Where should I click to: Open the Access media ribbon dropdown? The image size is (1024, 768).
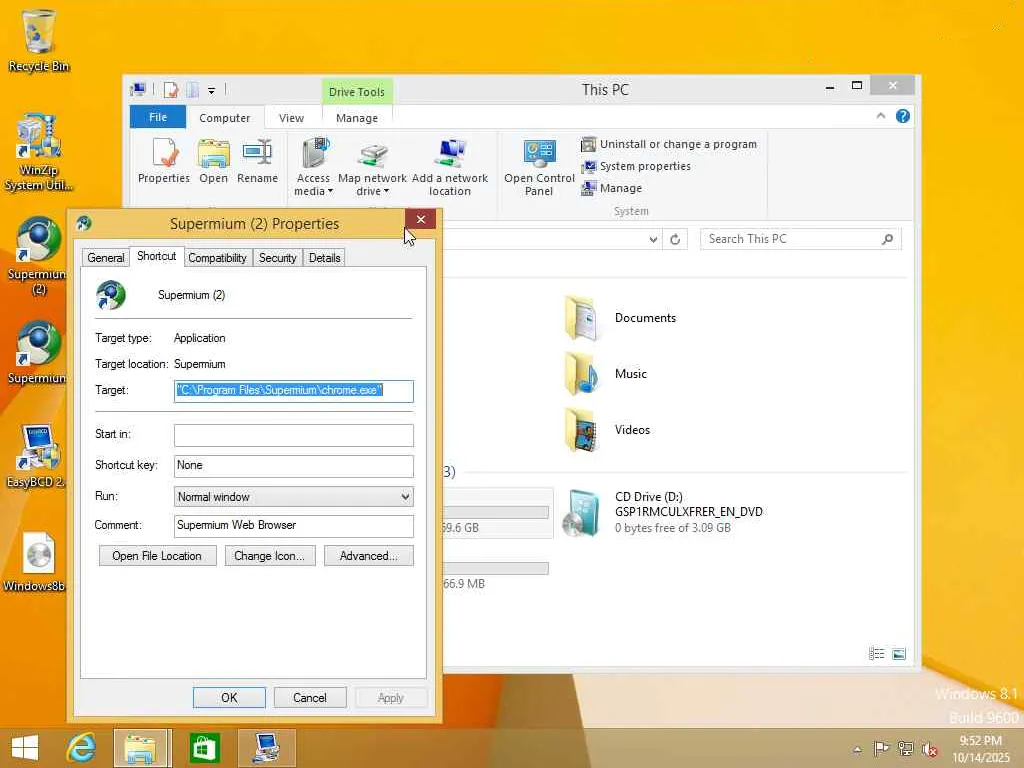pyautogui.click(x=313, y=167)
